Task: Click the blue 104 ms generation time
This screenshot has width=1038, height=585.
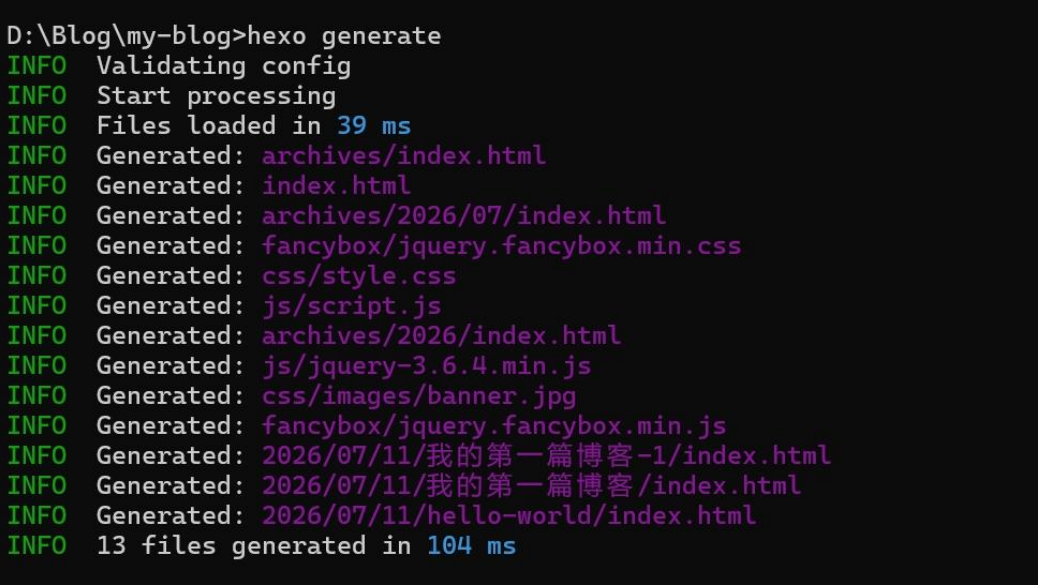Action: 471,546
